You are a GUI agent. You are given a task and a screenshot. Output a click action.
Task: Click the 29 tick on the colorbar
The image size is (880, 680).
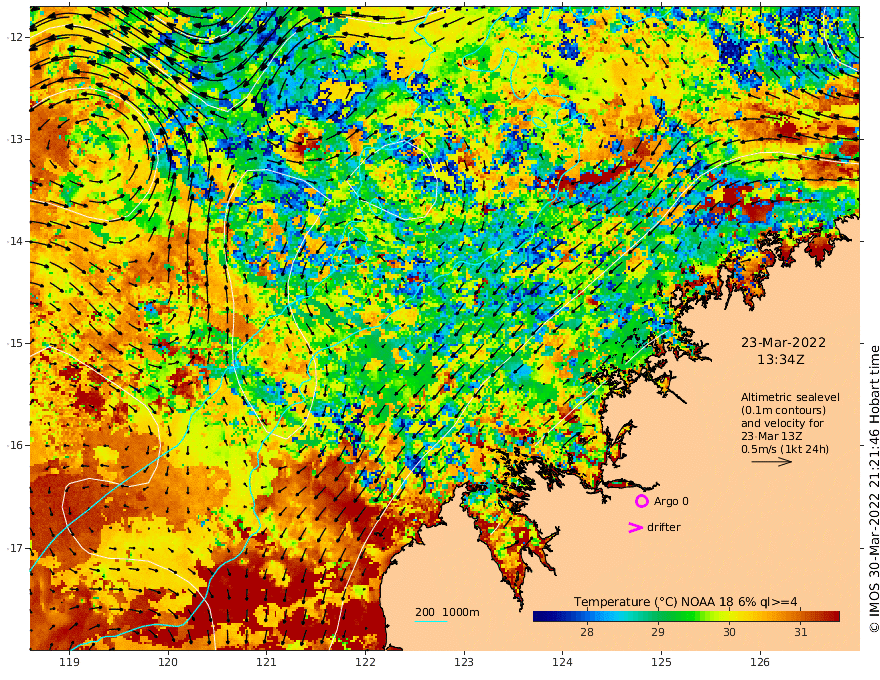[658, 632]
